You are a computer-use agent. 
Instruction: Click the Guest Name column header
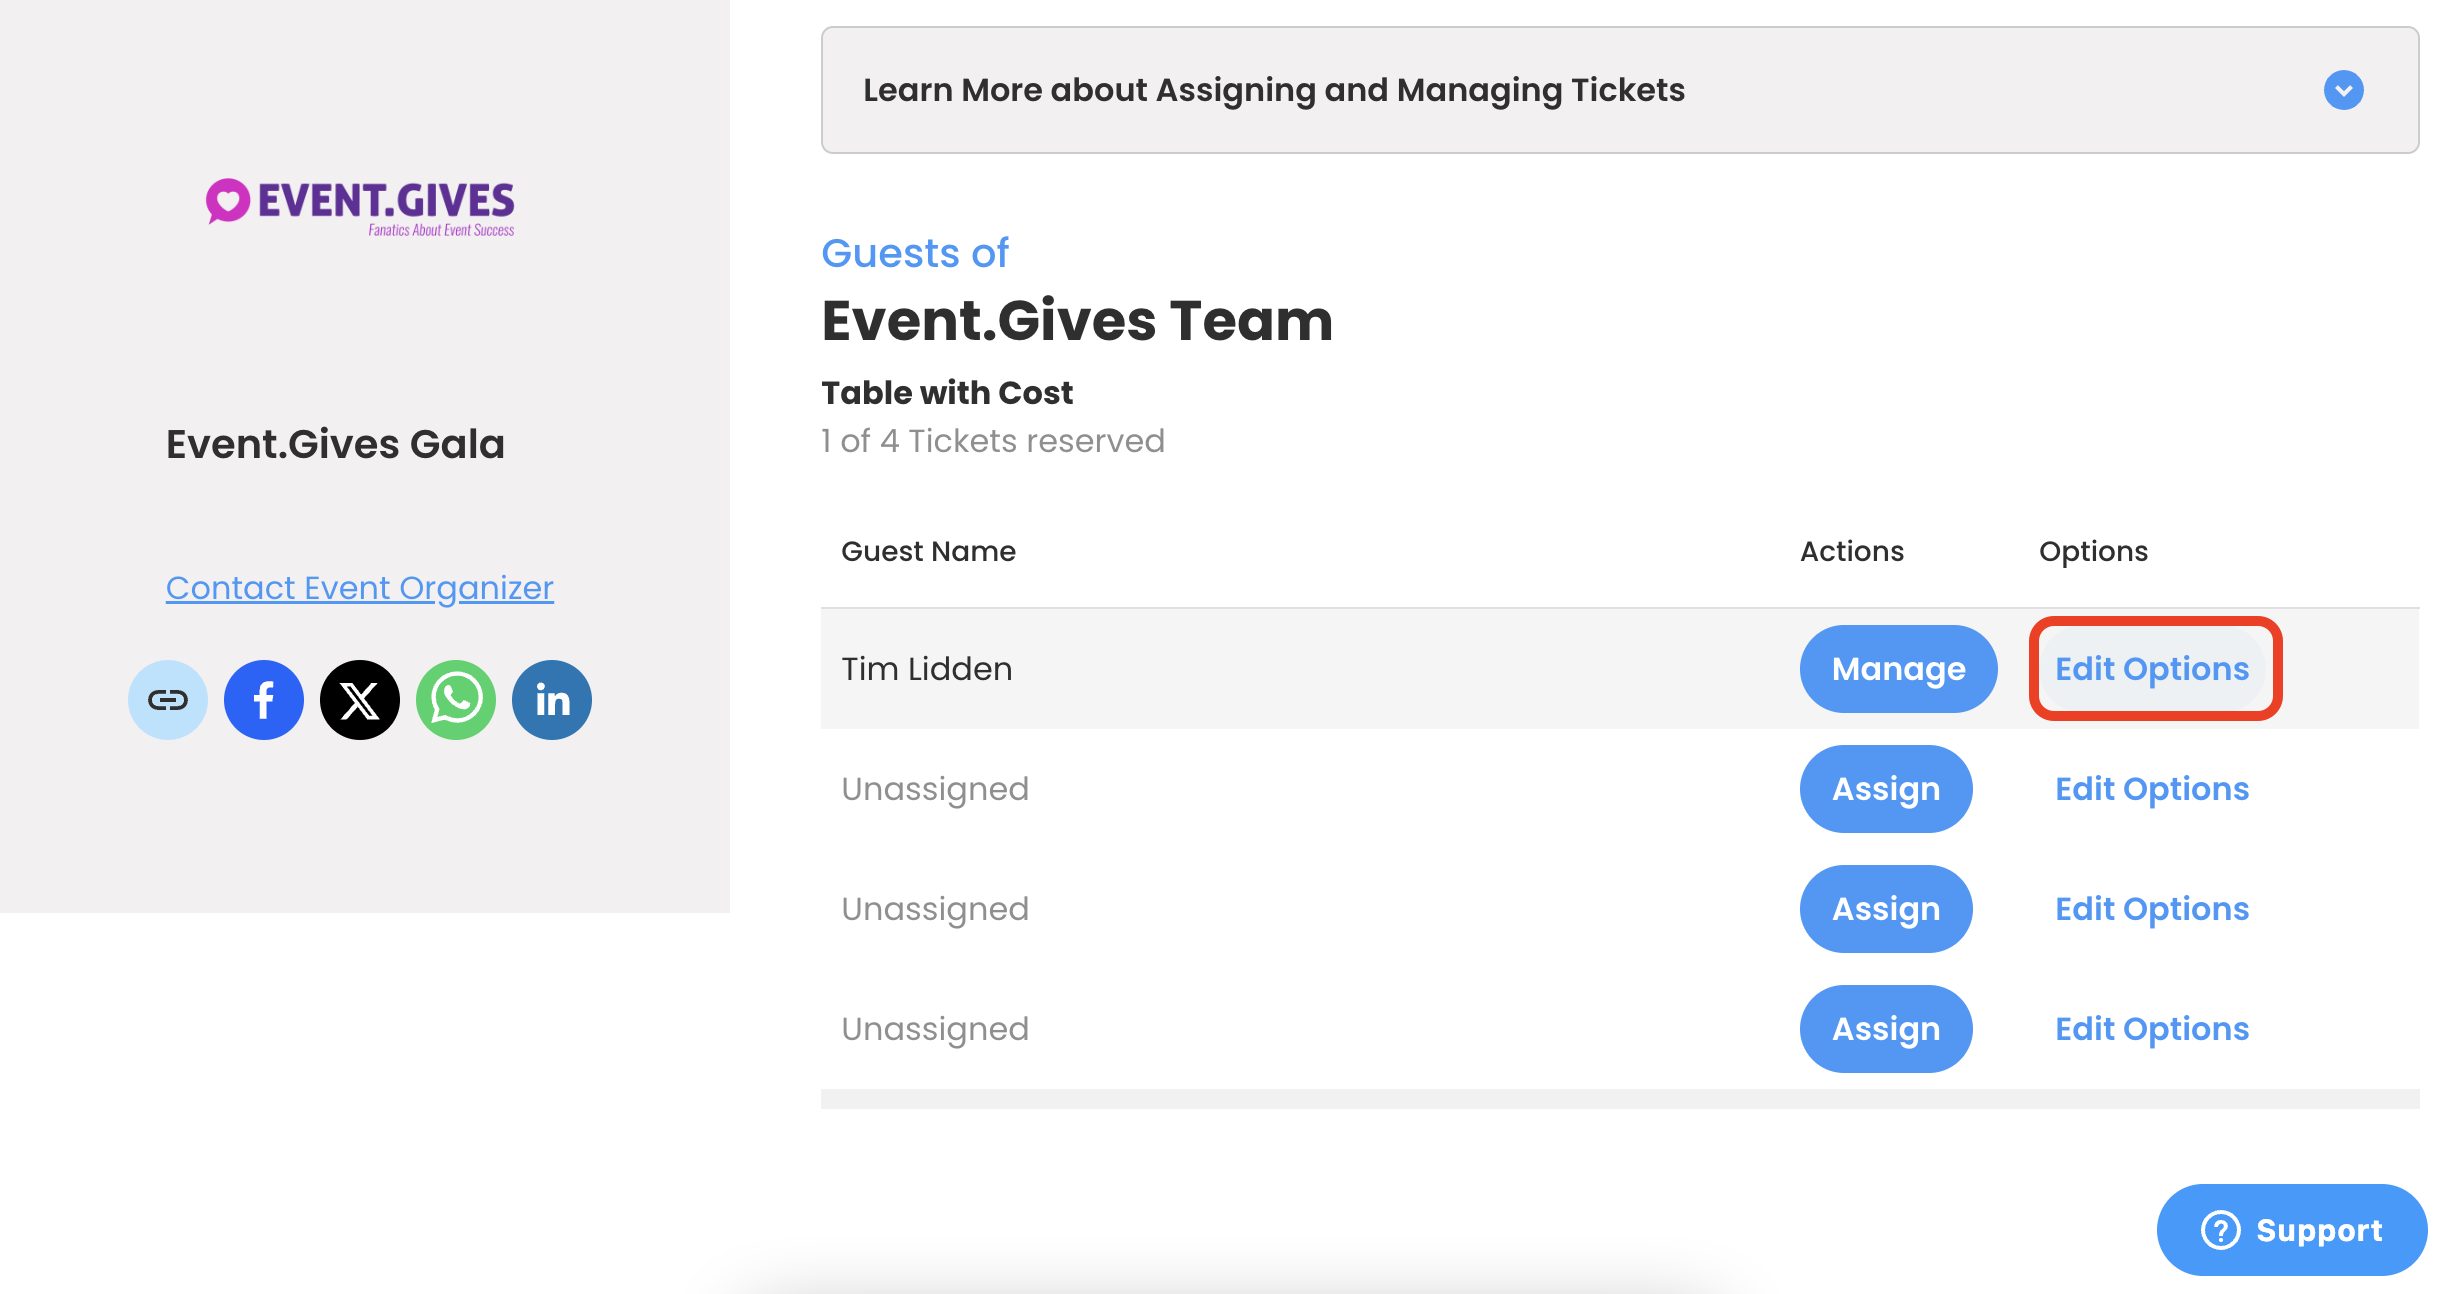click(x=928, y=551)
